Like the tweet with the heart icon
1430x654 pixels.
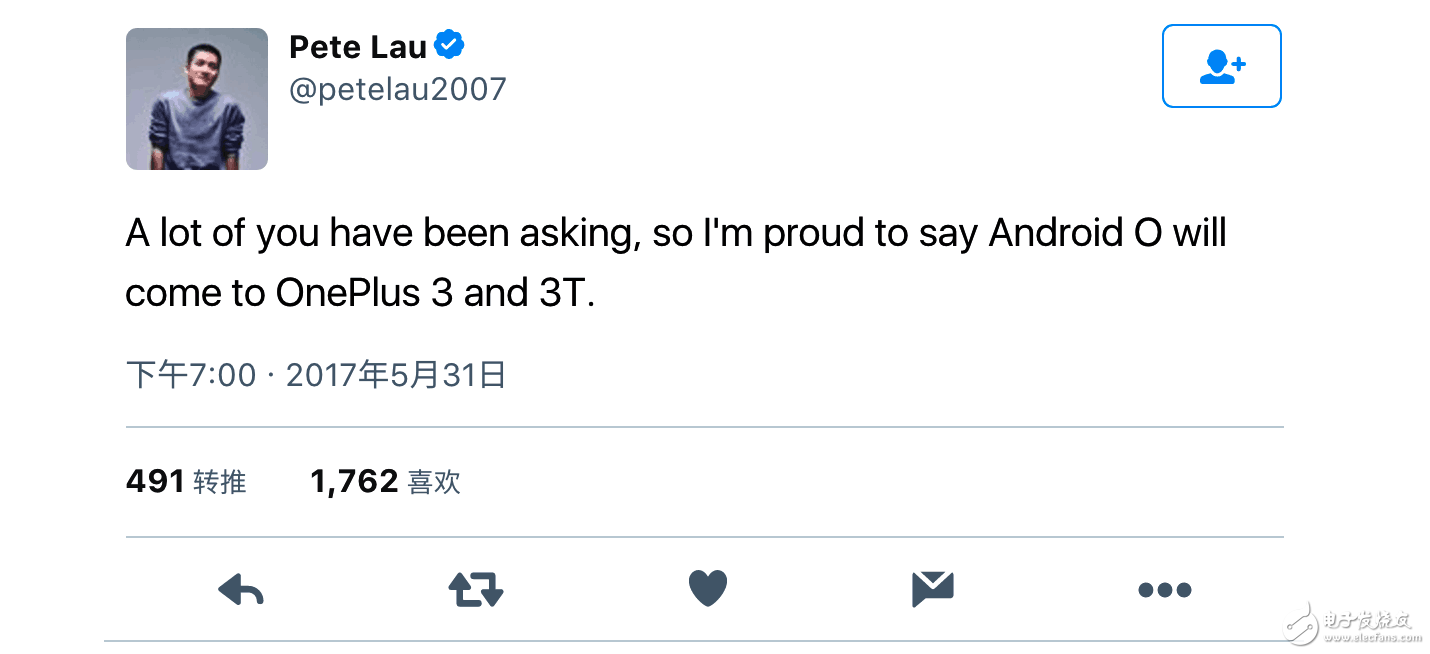[707, 588]
